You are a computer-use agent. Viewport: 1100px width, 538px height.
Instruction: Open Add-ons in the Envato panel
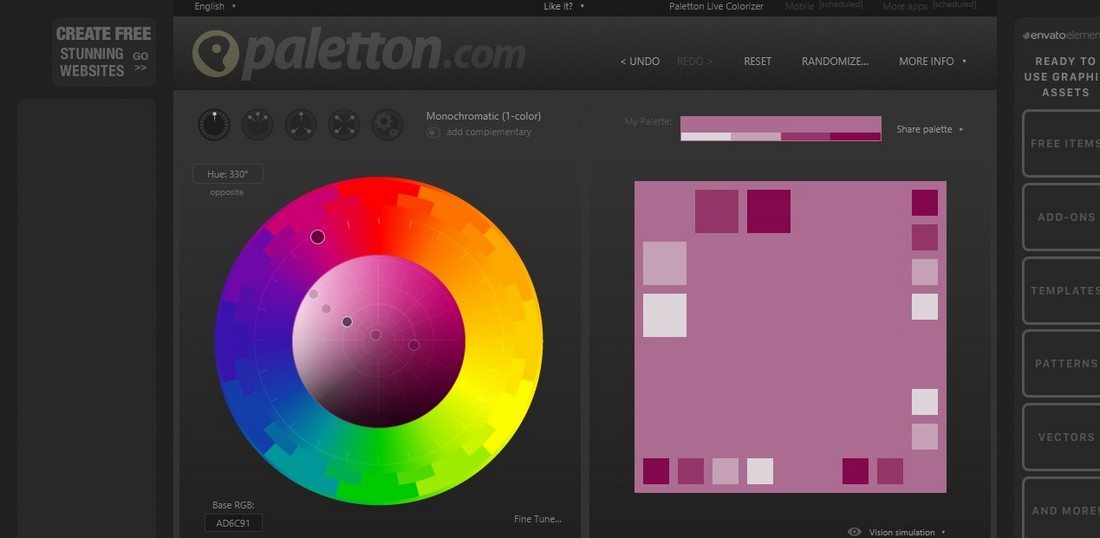coord(1063,217)
